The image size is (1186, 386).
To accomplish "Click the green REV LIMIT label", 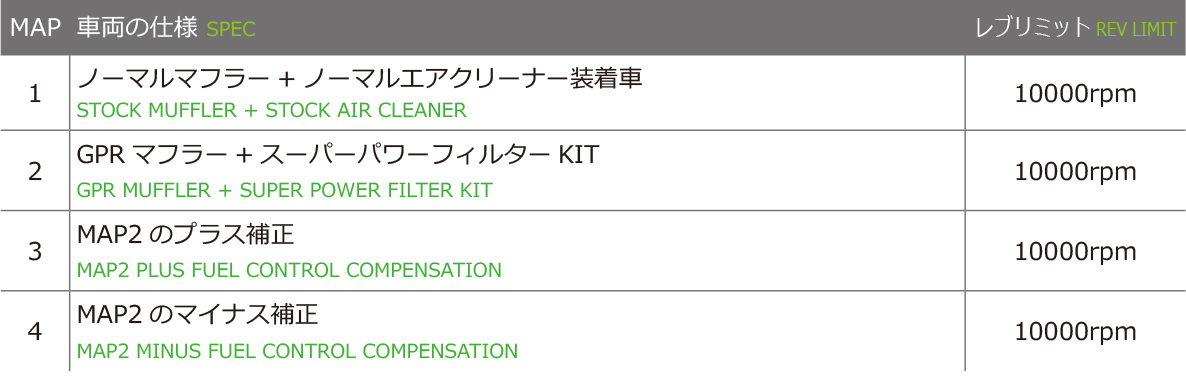I will (x=1135, y=30).
